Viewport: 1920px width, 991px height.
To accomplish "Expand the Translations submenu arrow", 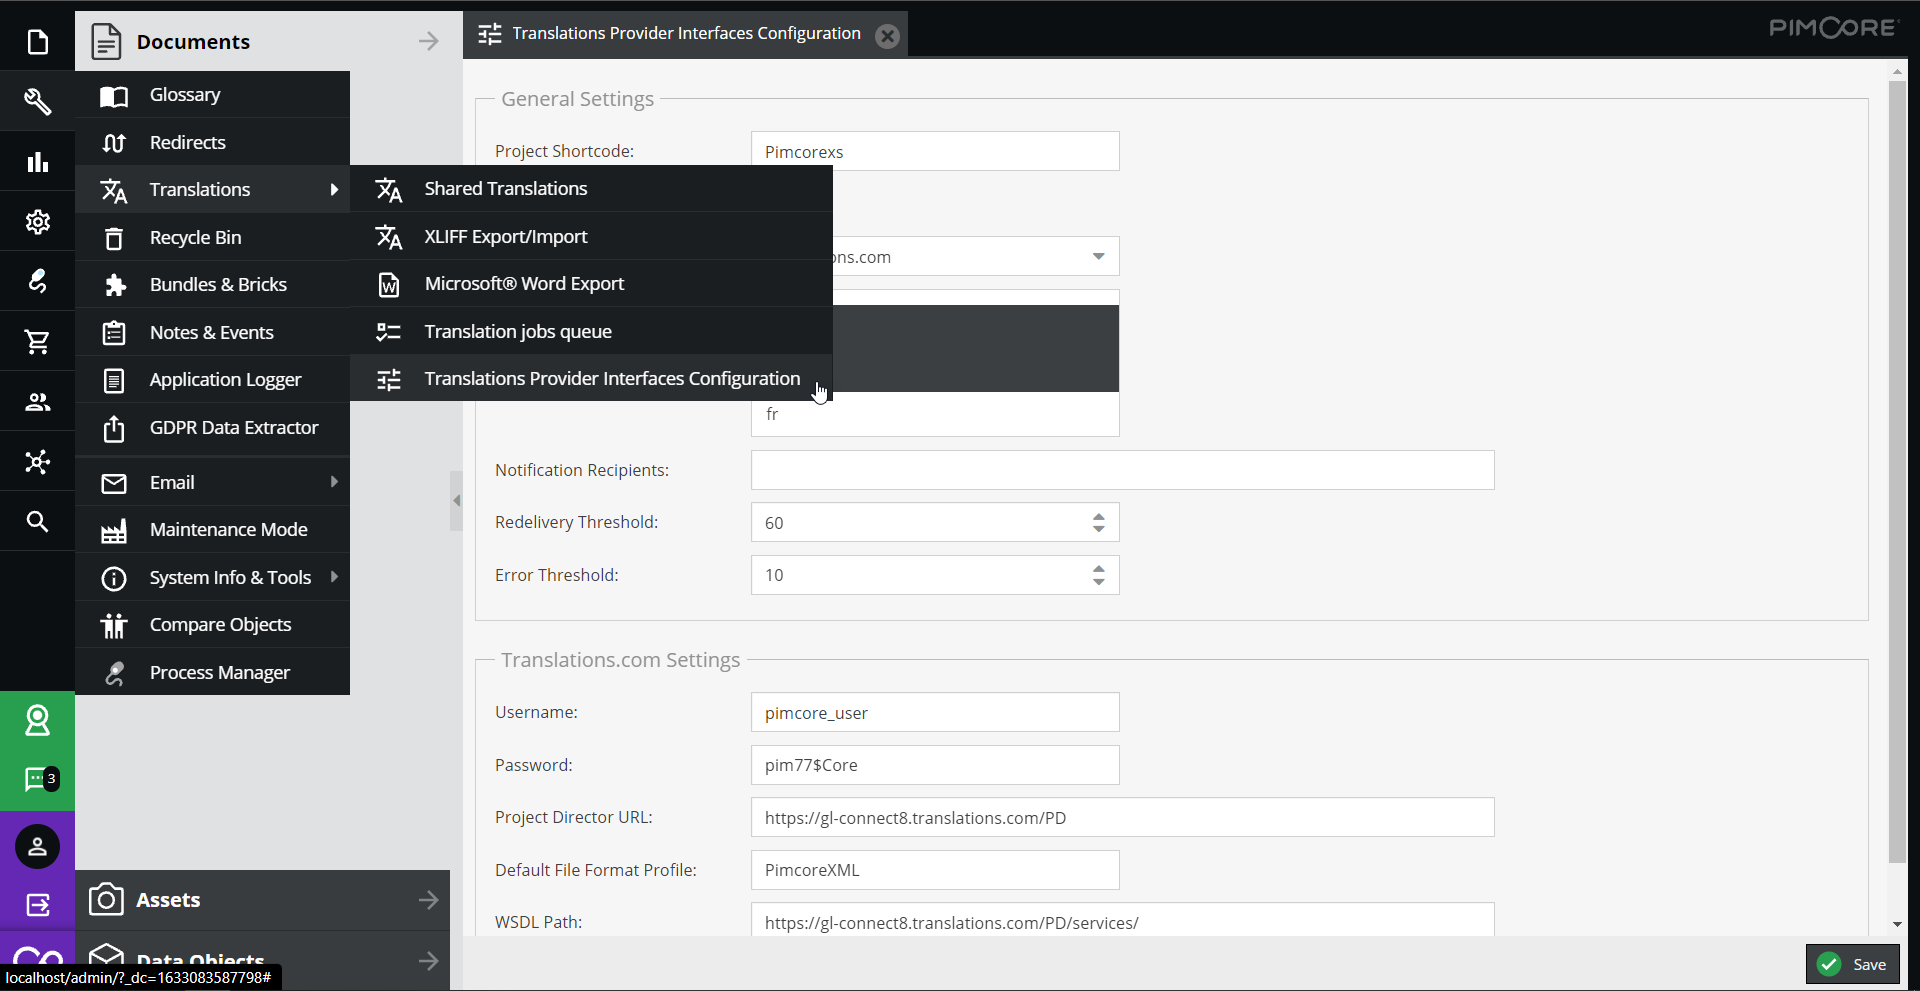I will (334, 189).
